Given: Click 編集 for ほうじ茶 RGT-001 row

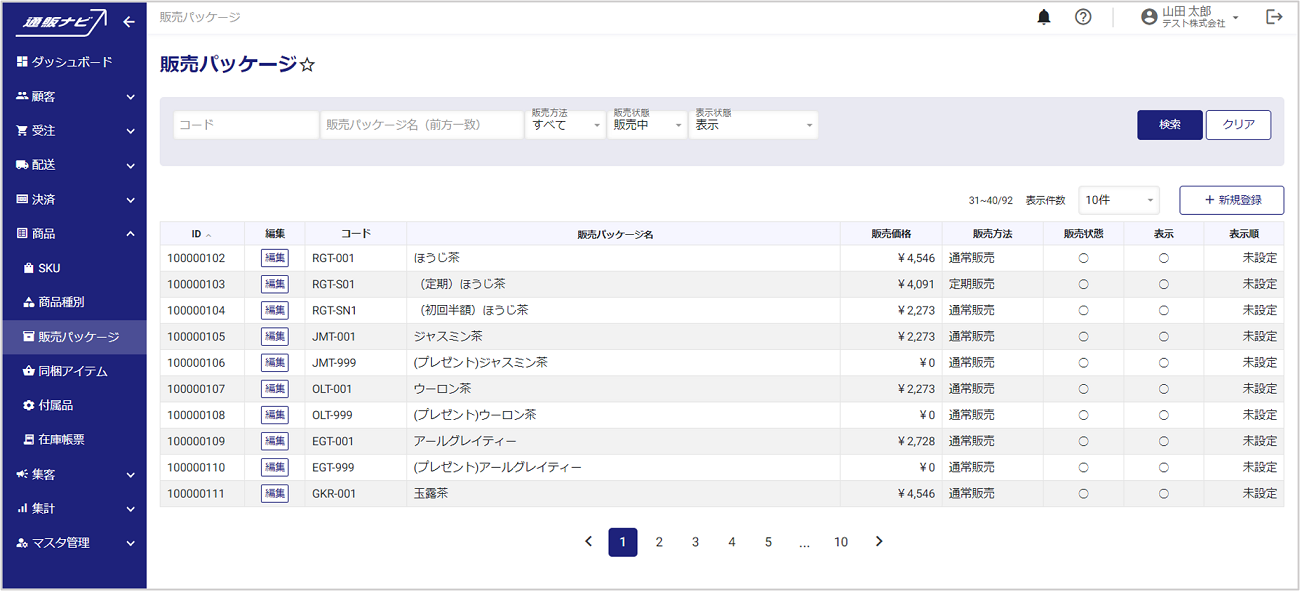Looking at the screenshot, I should click(274, 258).
